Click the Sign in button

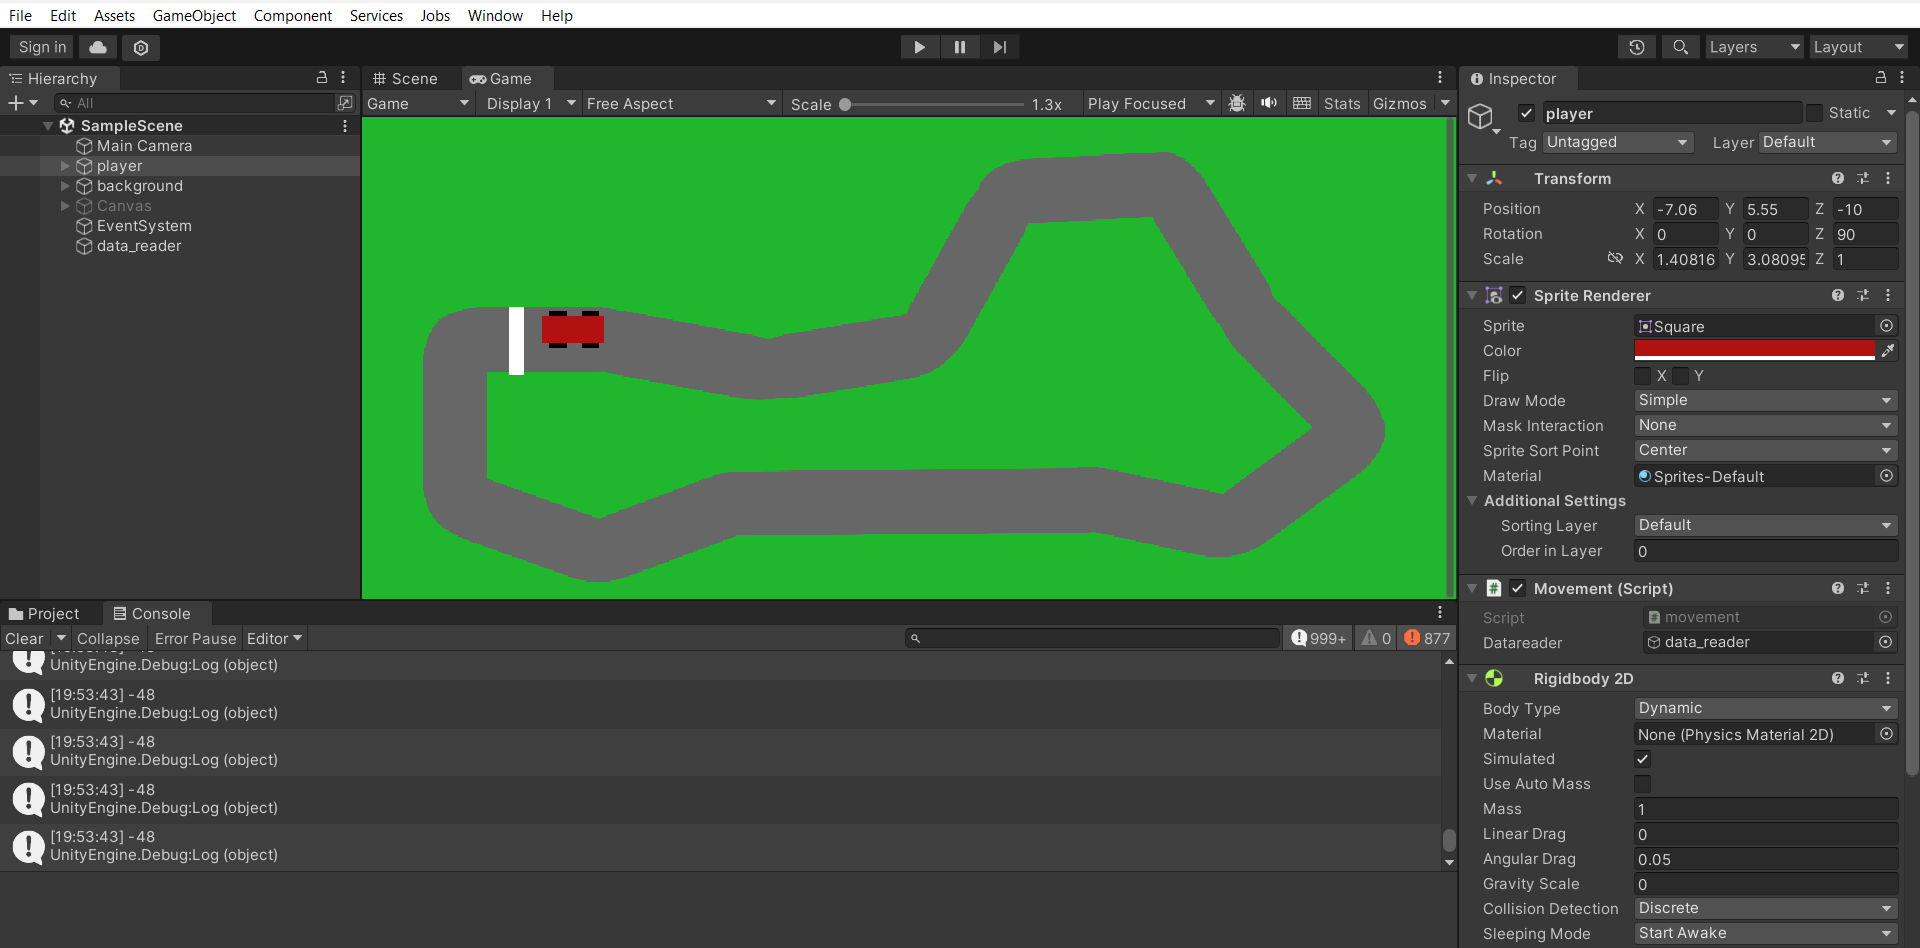click(41, 47)
